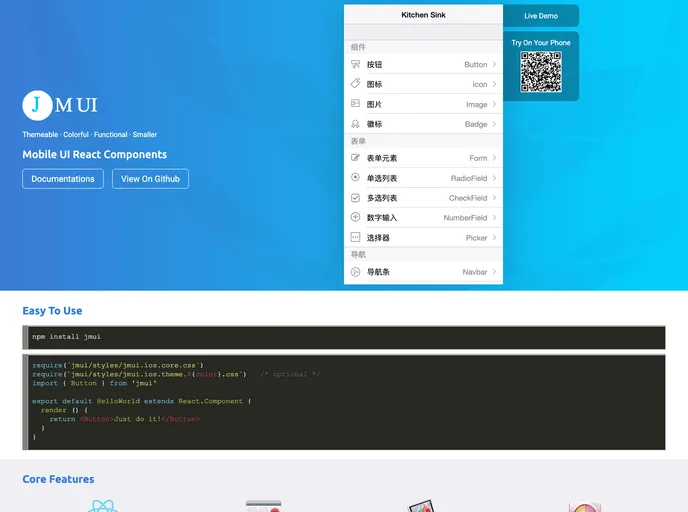Viewport: 688px width, 512px height.
Task: Click the tag icon beside Icon row
Action: (x=355, y=83)
